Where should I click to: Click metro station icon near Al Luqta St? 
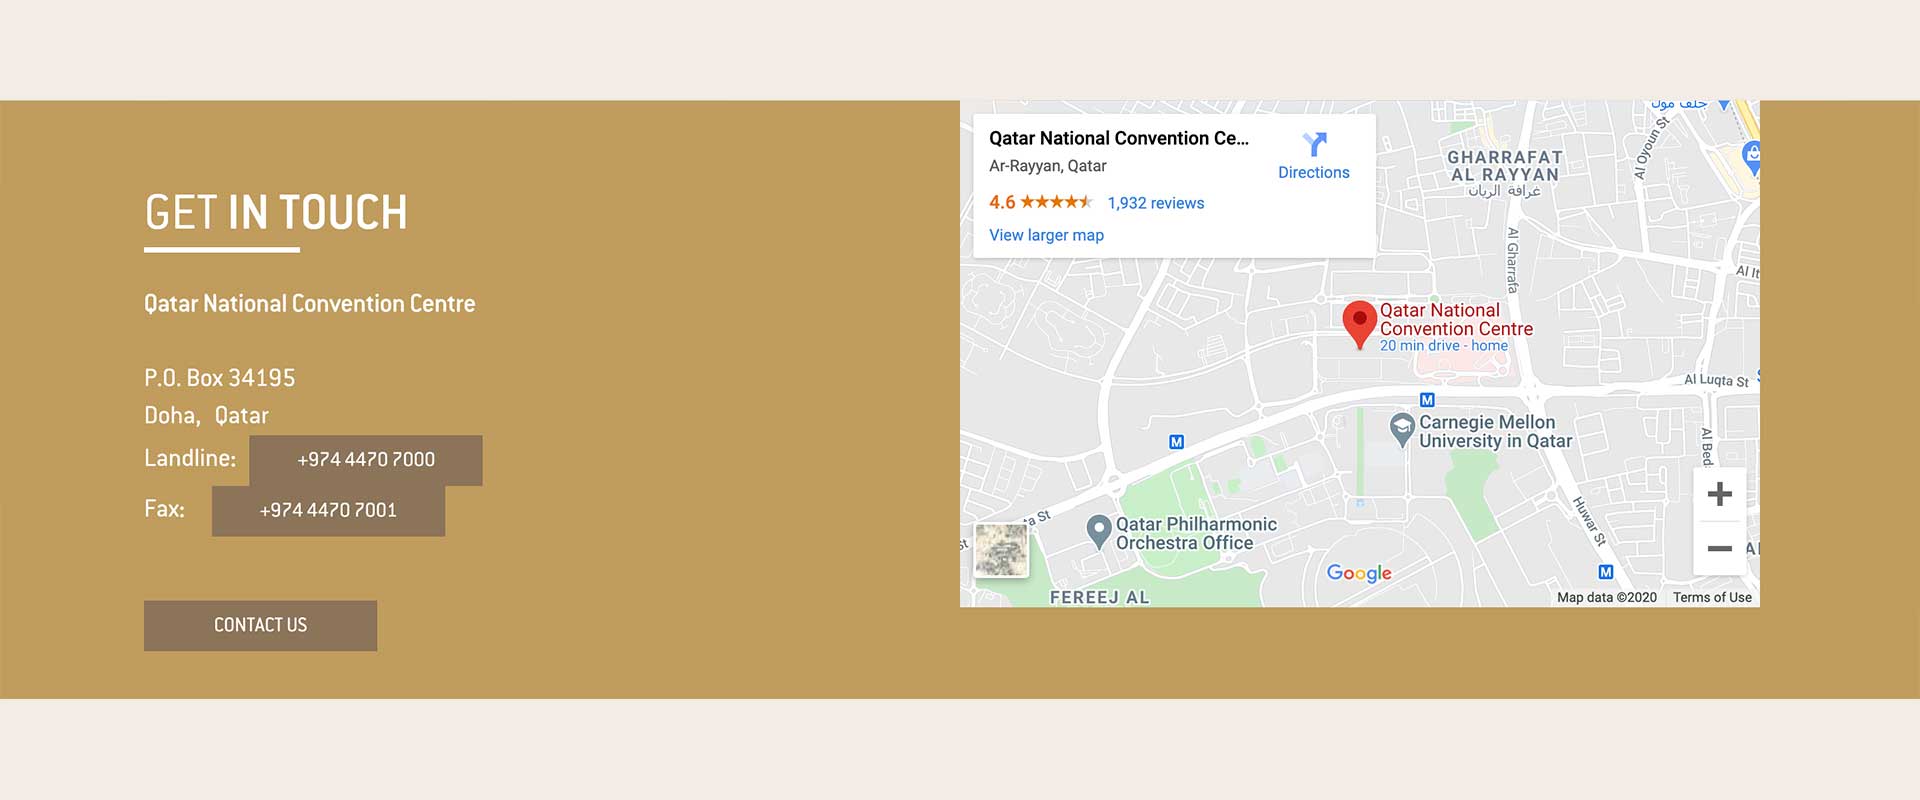click(1427, 400)
